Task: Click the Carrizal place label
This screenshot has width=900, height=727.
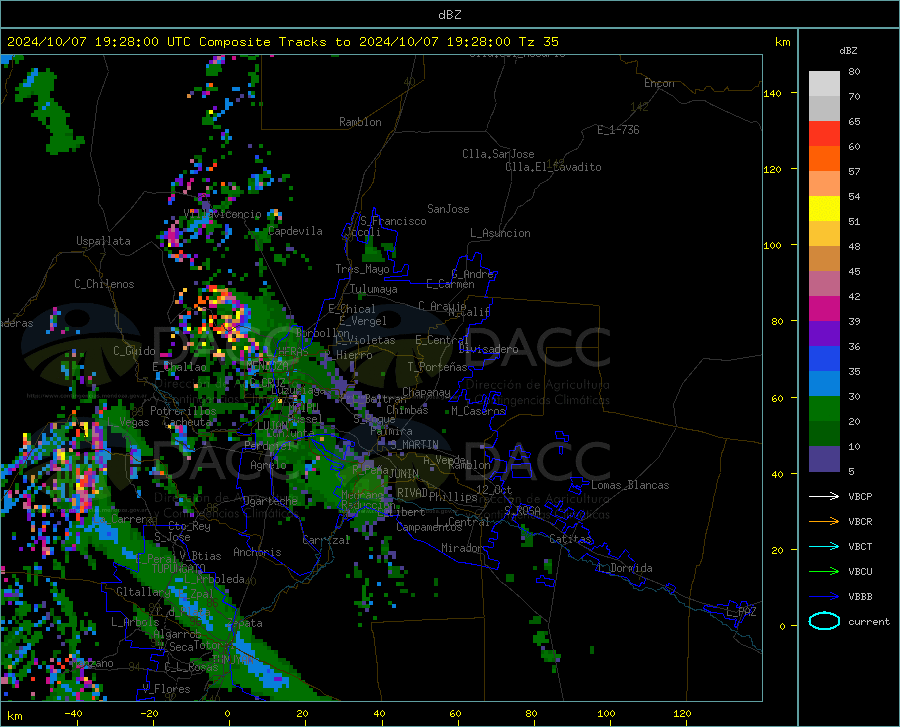Action: coord(326,540)
